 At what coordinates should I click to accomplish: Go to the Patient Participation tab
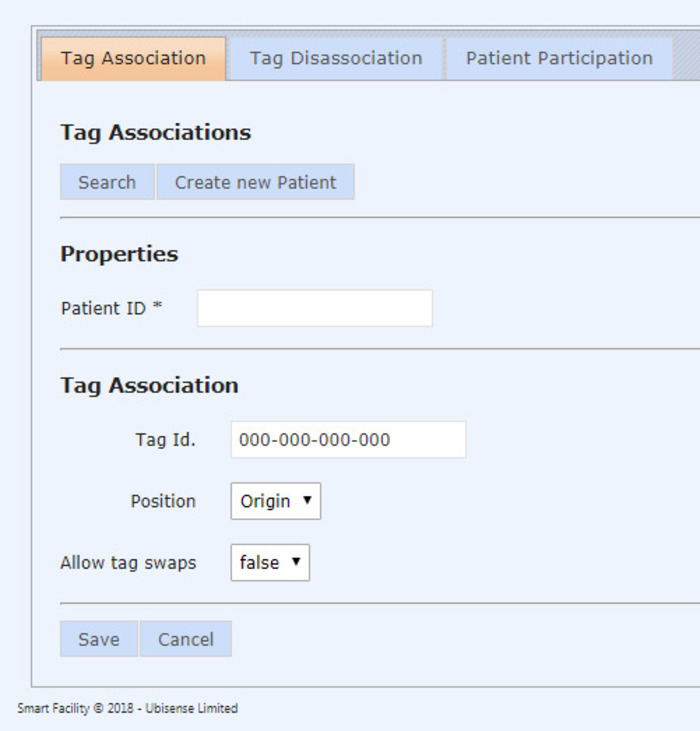559,58
